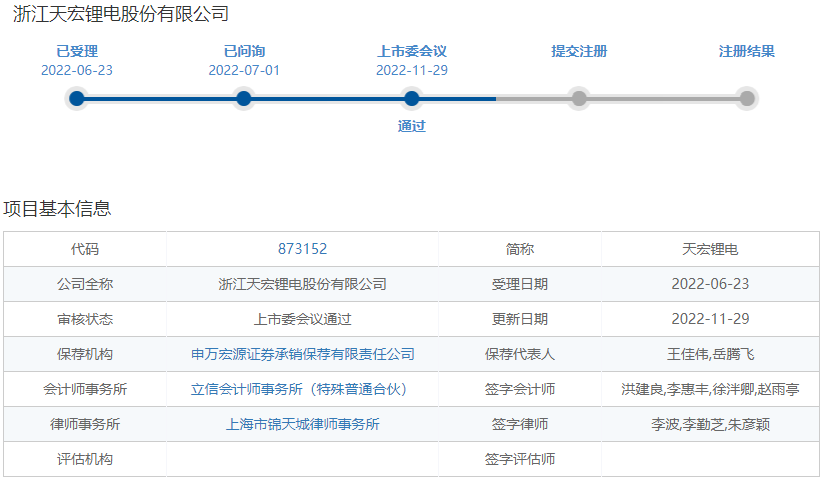Viewport: 824px width, 481px height.
Task: Select the 上市委会议 stage label
Action: [x=411, y=51]
